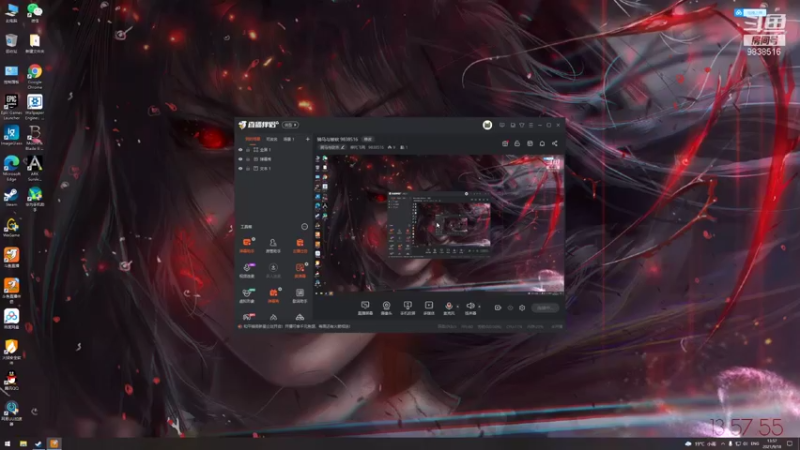Image resolution: width=800 pixels, height=450 pixels.
Task: Lock the third source layer
Action: [248, 168]
